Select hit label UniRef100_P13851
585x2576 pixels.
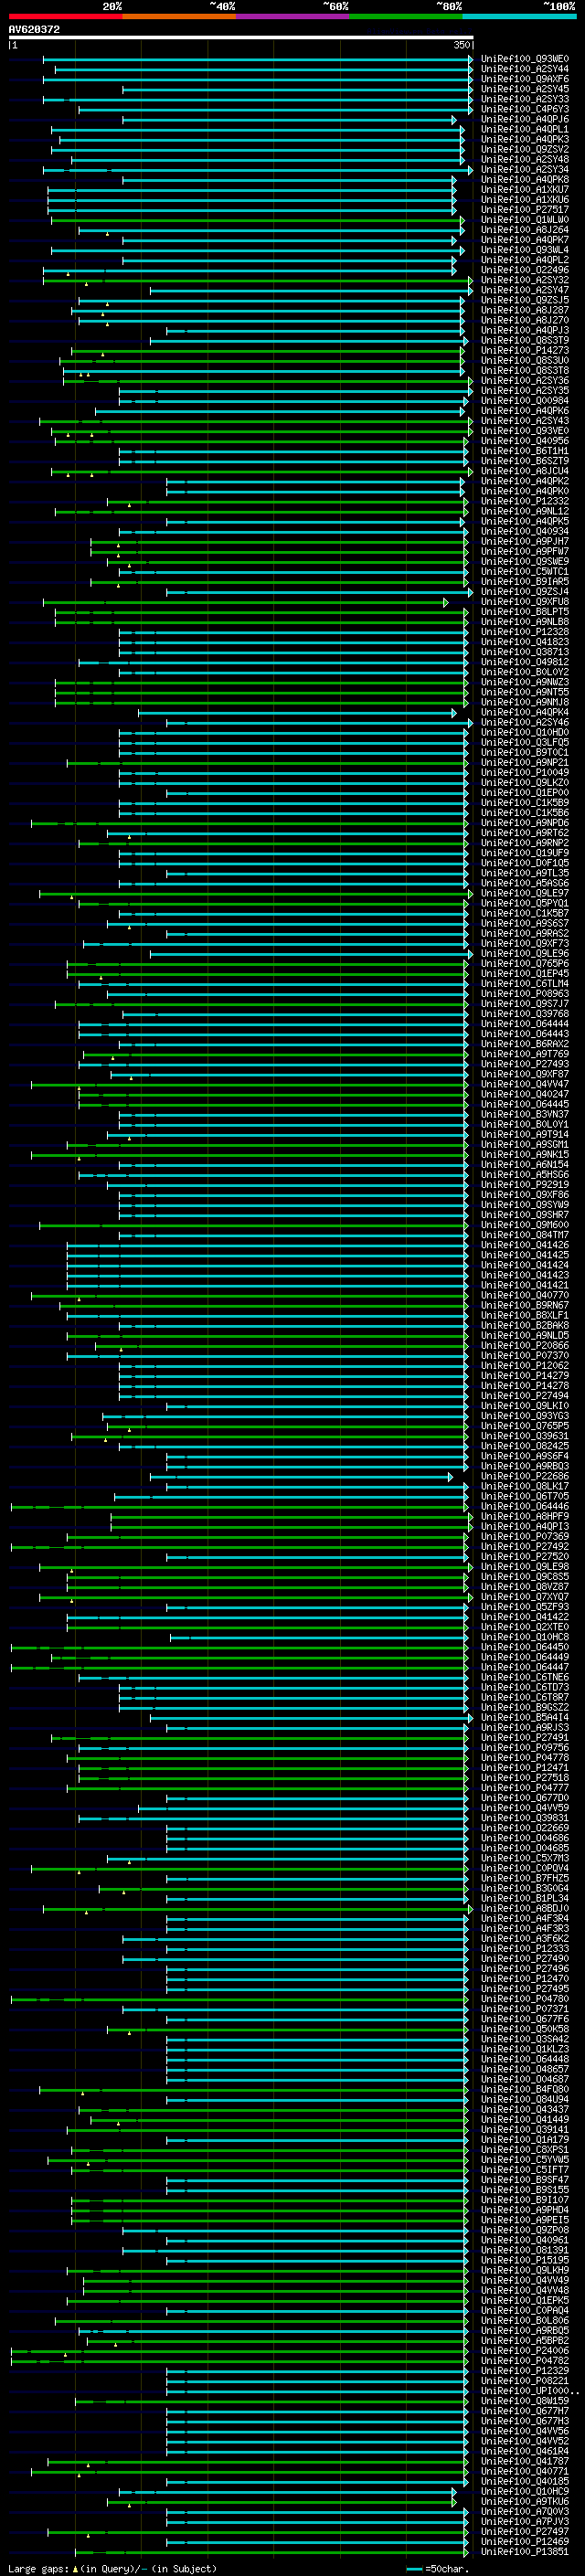525,2552
